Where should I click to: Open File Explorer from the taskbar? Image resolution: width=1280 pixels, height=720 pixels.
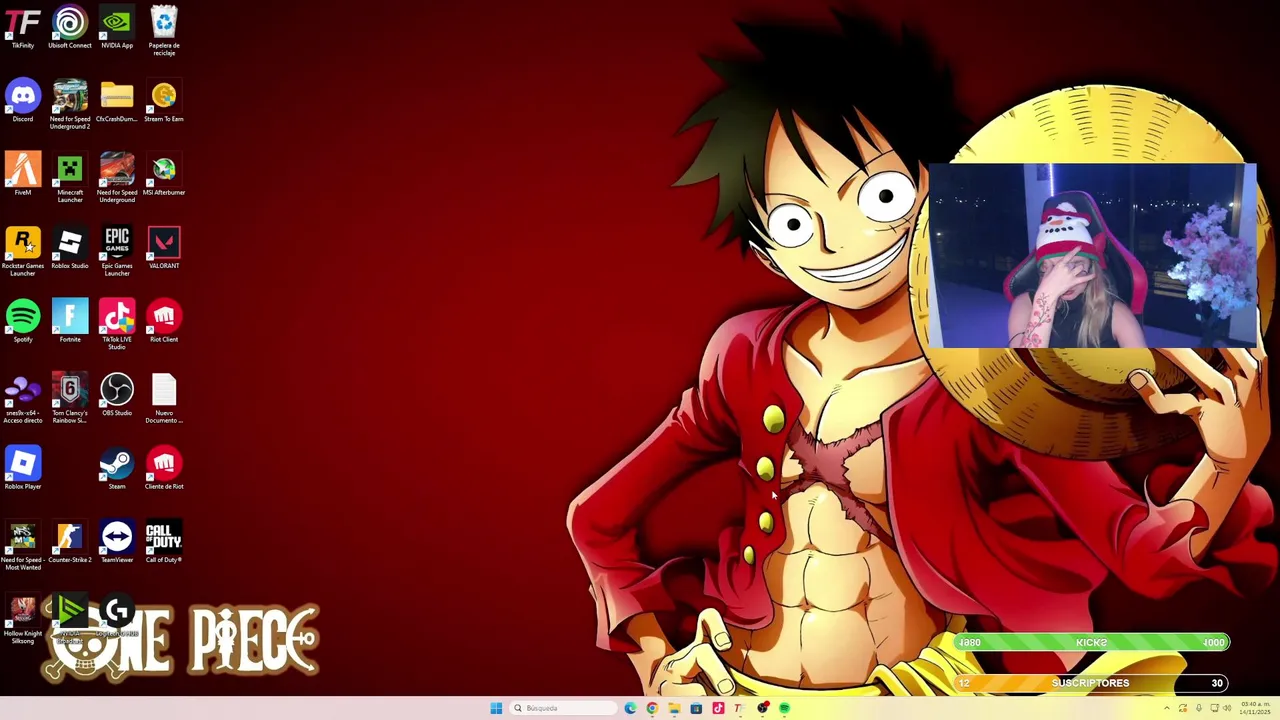(674, 708)
